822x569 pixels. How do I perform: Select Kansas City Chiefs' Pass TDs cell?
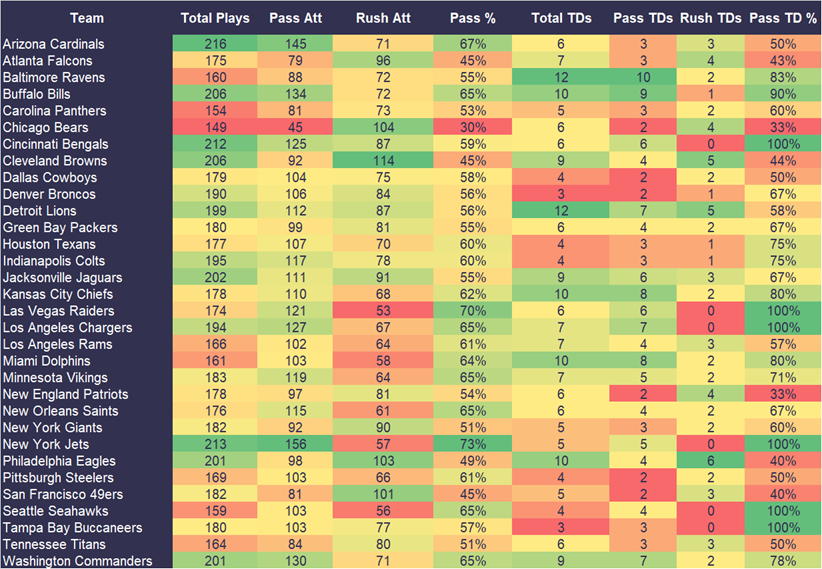[x=642, y=294]
